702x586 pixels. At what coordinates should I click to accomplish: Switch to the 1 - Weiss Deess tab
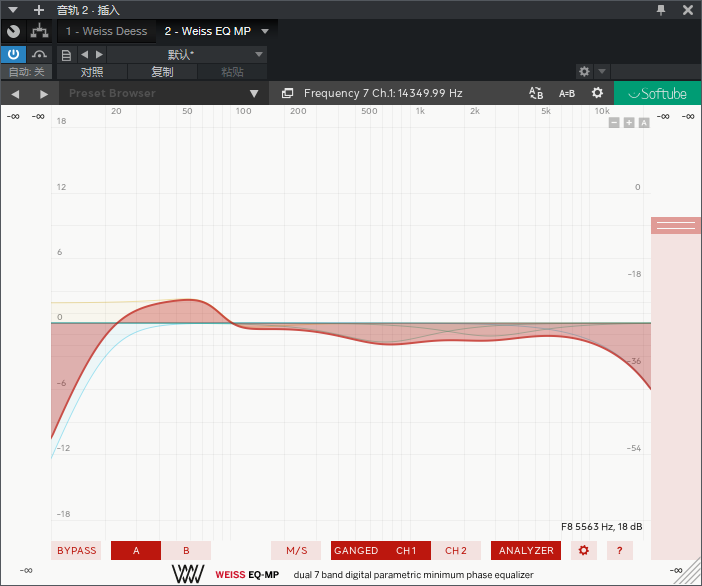tap(107, 31)
